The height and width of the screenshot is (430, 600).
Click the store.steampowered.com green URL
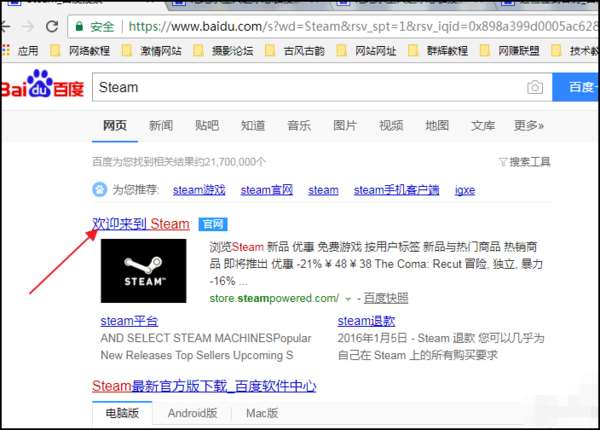pyautogui.click(x=274, y=298)
